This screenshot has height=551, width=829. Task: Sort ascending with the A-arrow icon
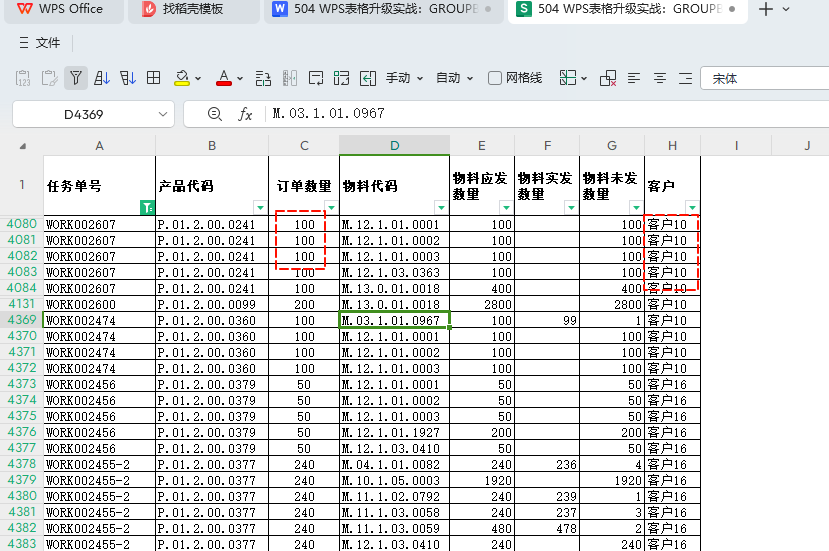coord(102,78)
